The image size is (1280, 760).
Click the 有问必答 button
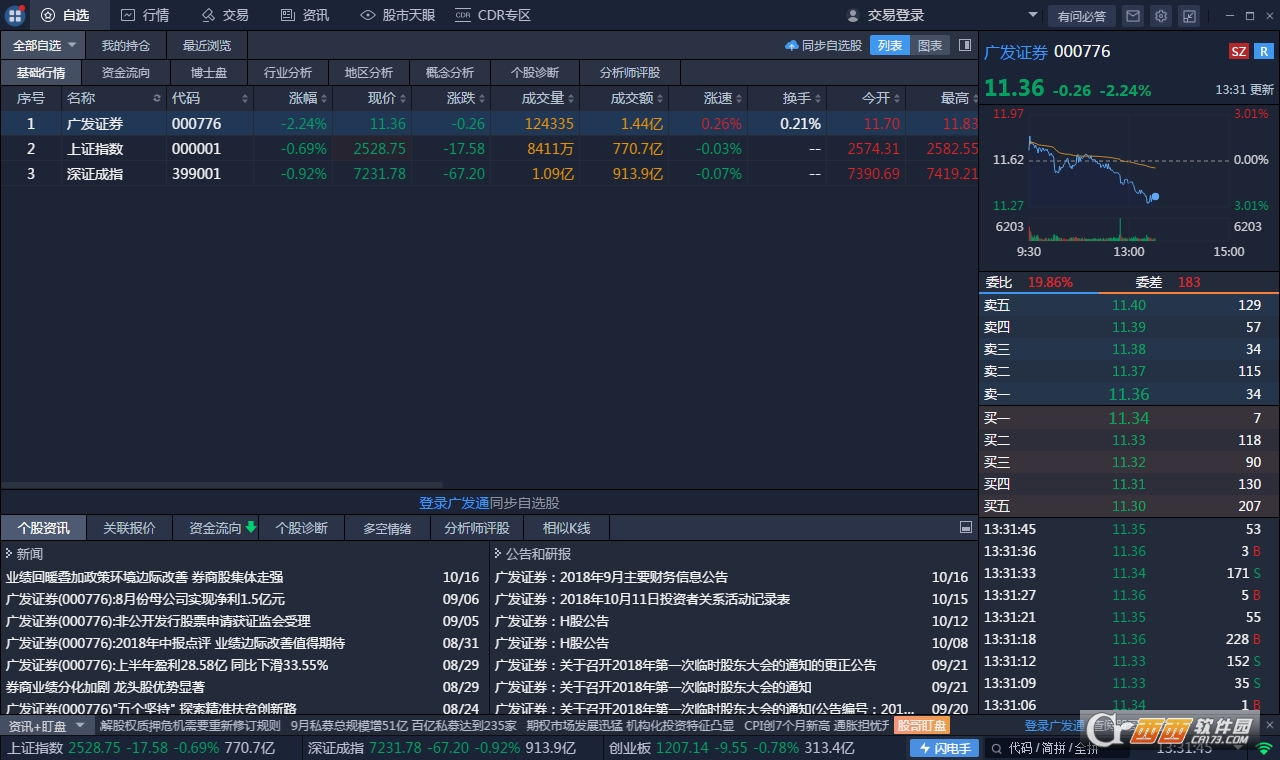pyautogui.click(x=1081, y=16)
